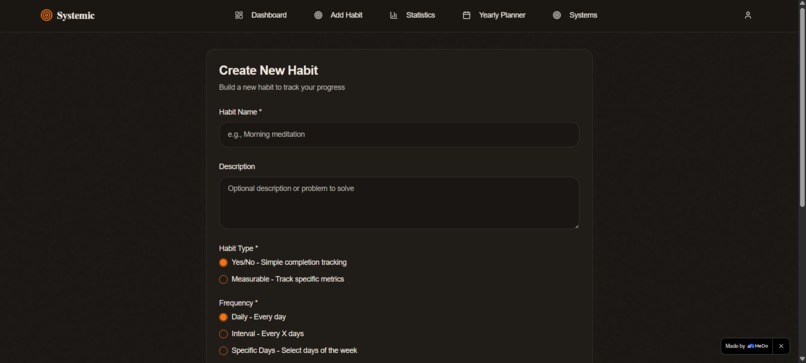Focus the Habit Name input field
The height and width of the screenshot is (363, 806).
(x=399, y=135)
